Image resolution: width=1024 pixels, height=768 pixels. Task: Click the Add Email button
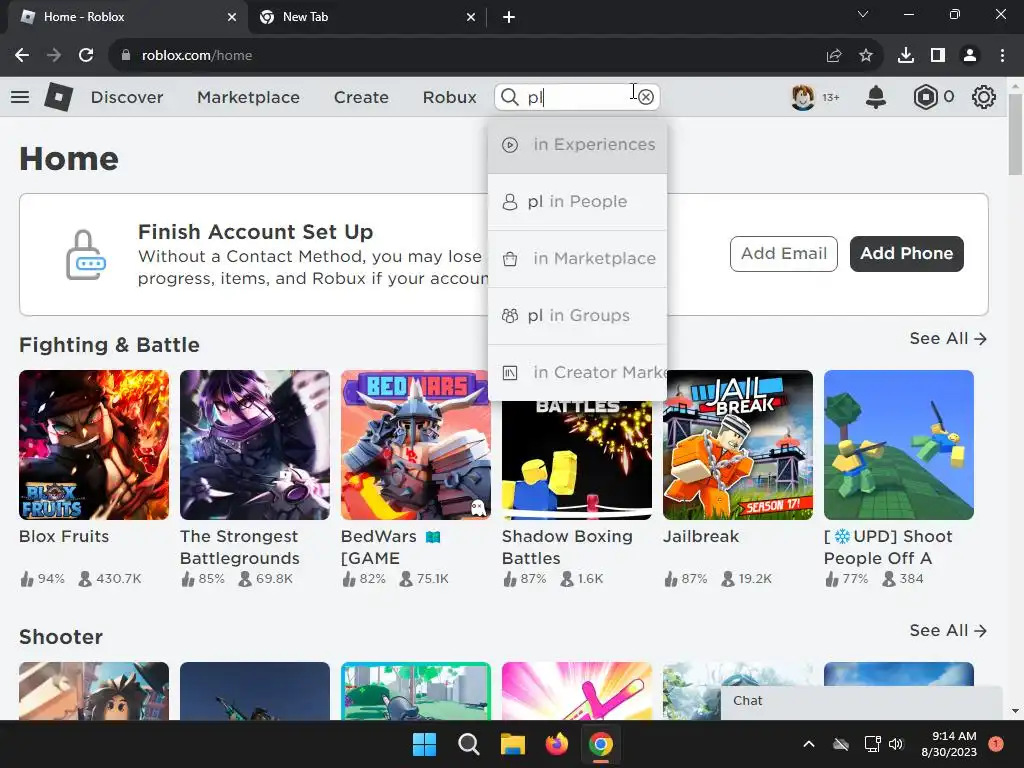[784, 253]
